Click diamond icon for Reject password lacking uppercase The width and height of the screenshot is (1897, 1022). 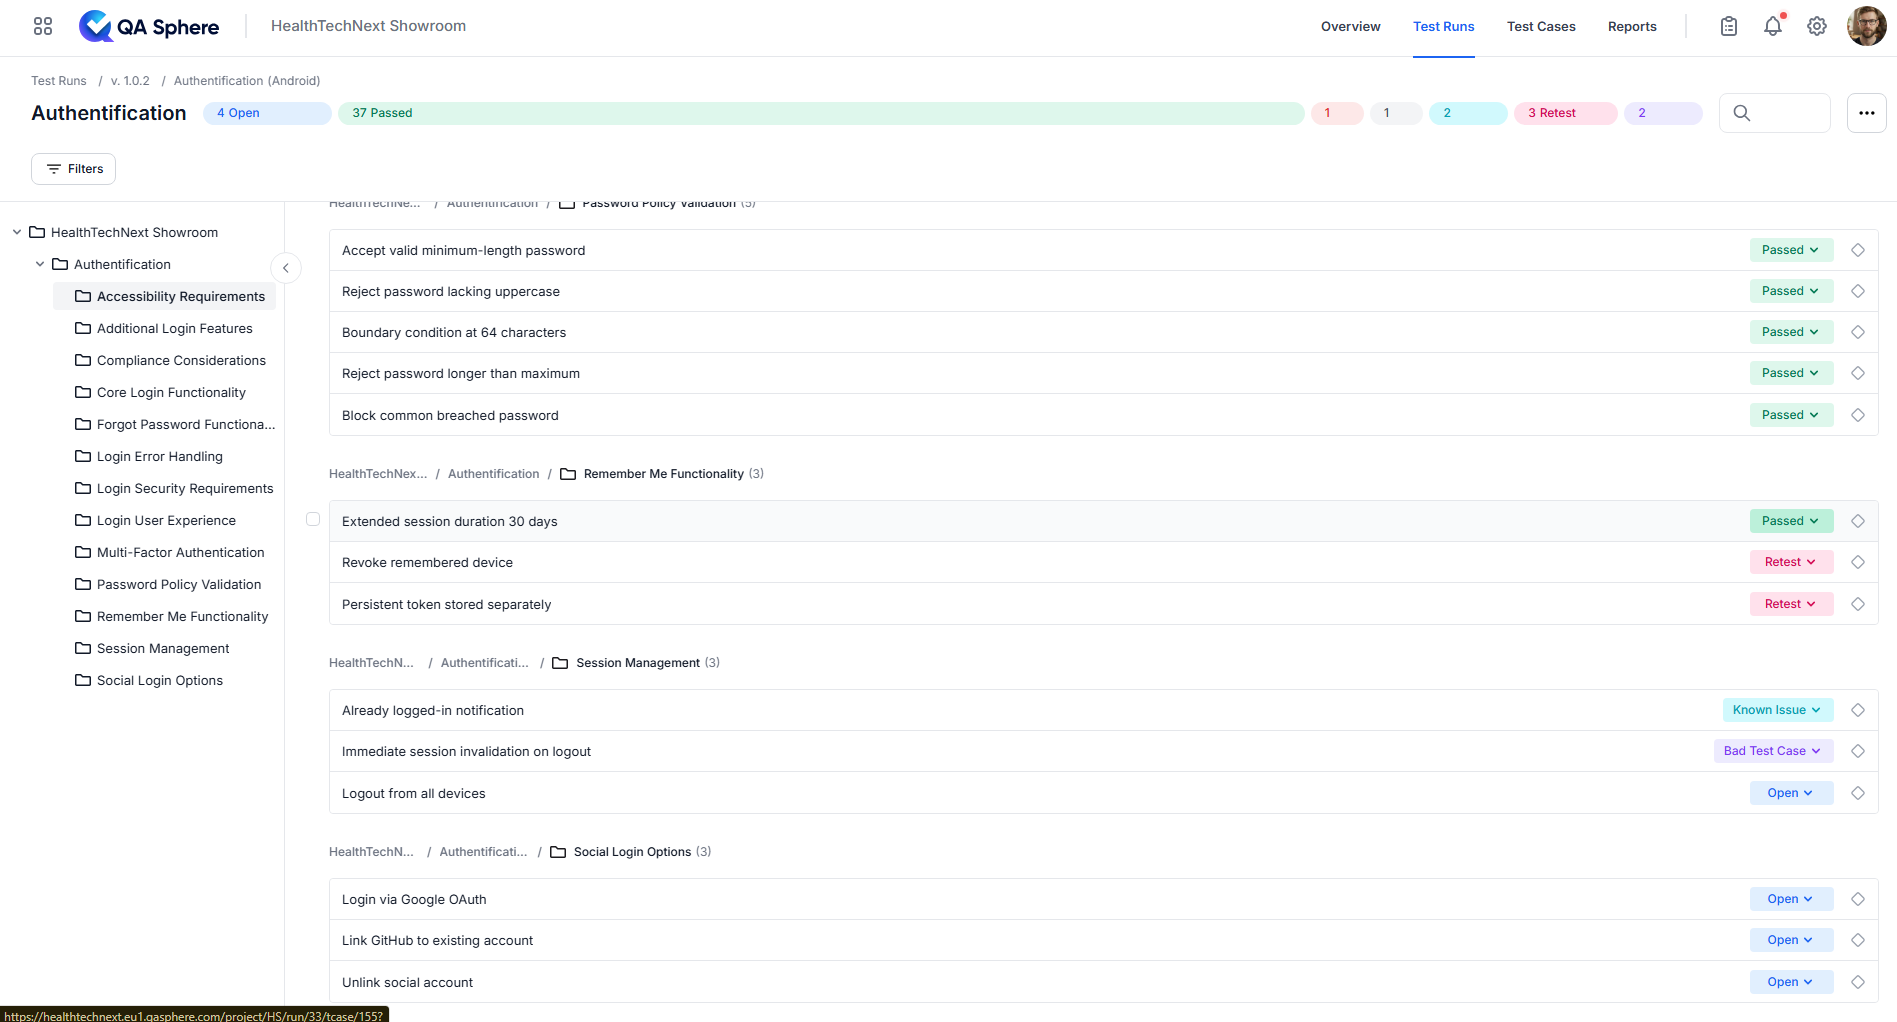[x=1858, y=291]
